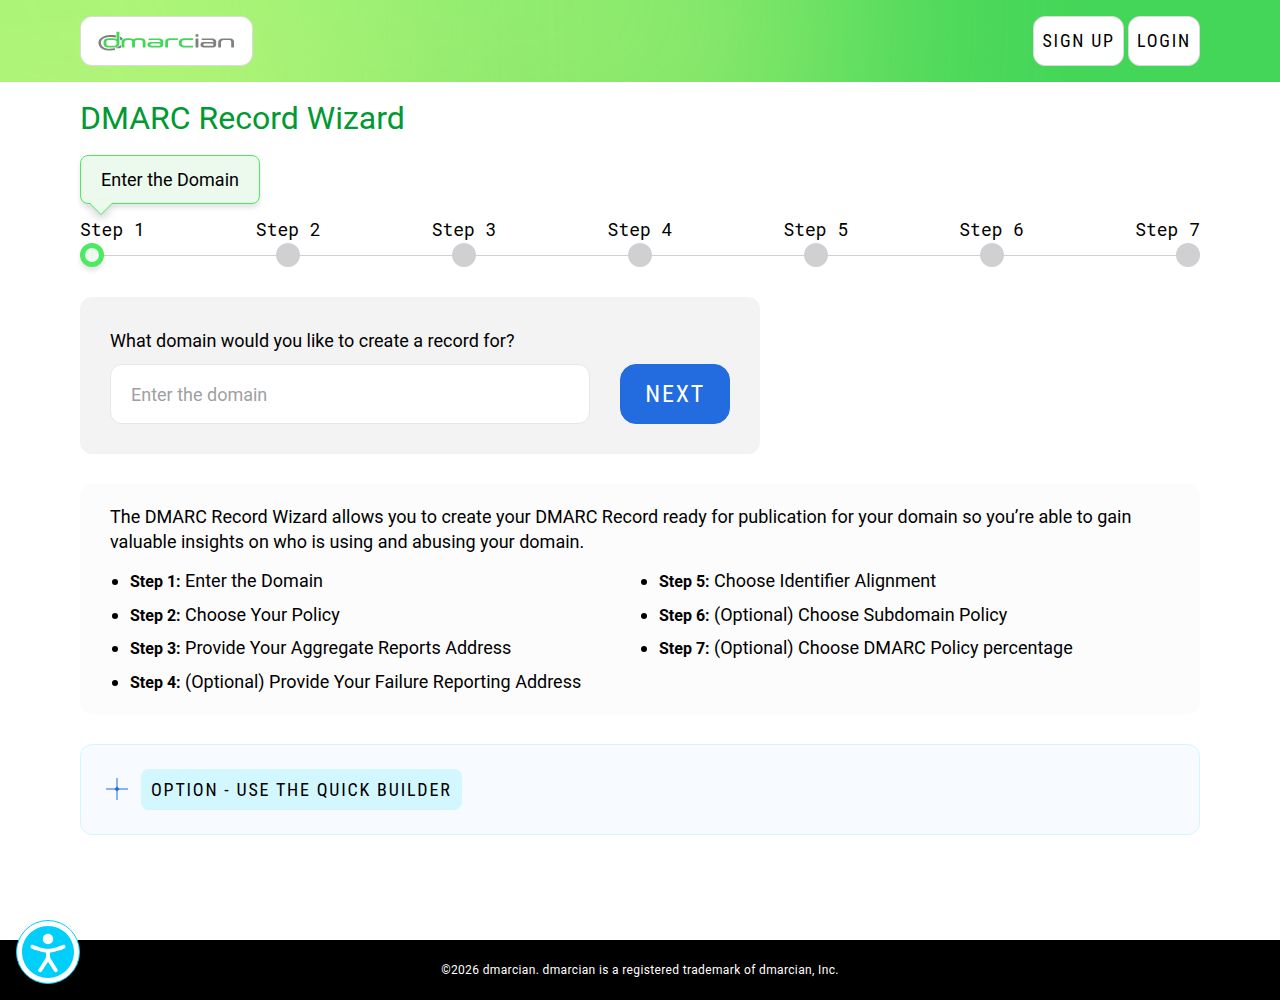The height and width of the screenshot is (1000, 1280).
Task: Click the domain question label text
Action: (x=312, y=341)
